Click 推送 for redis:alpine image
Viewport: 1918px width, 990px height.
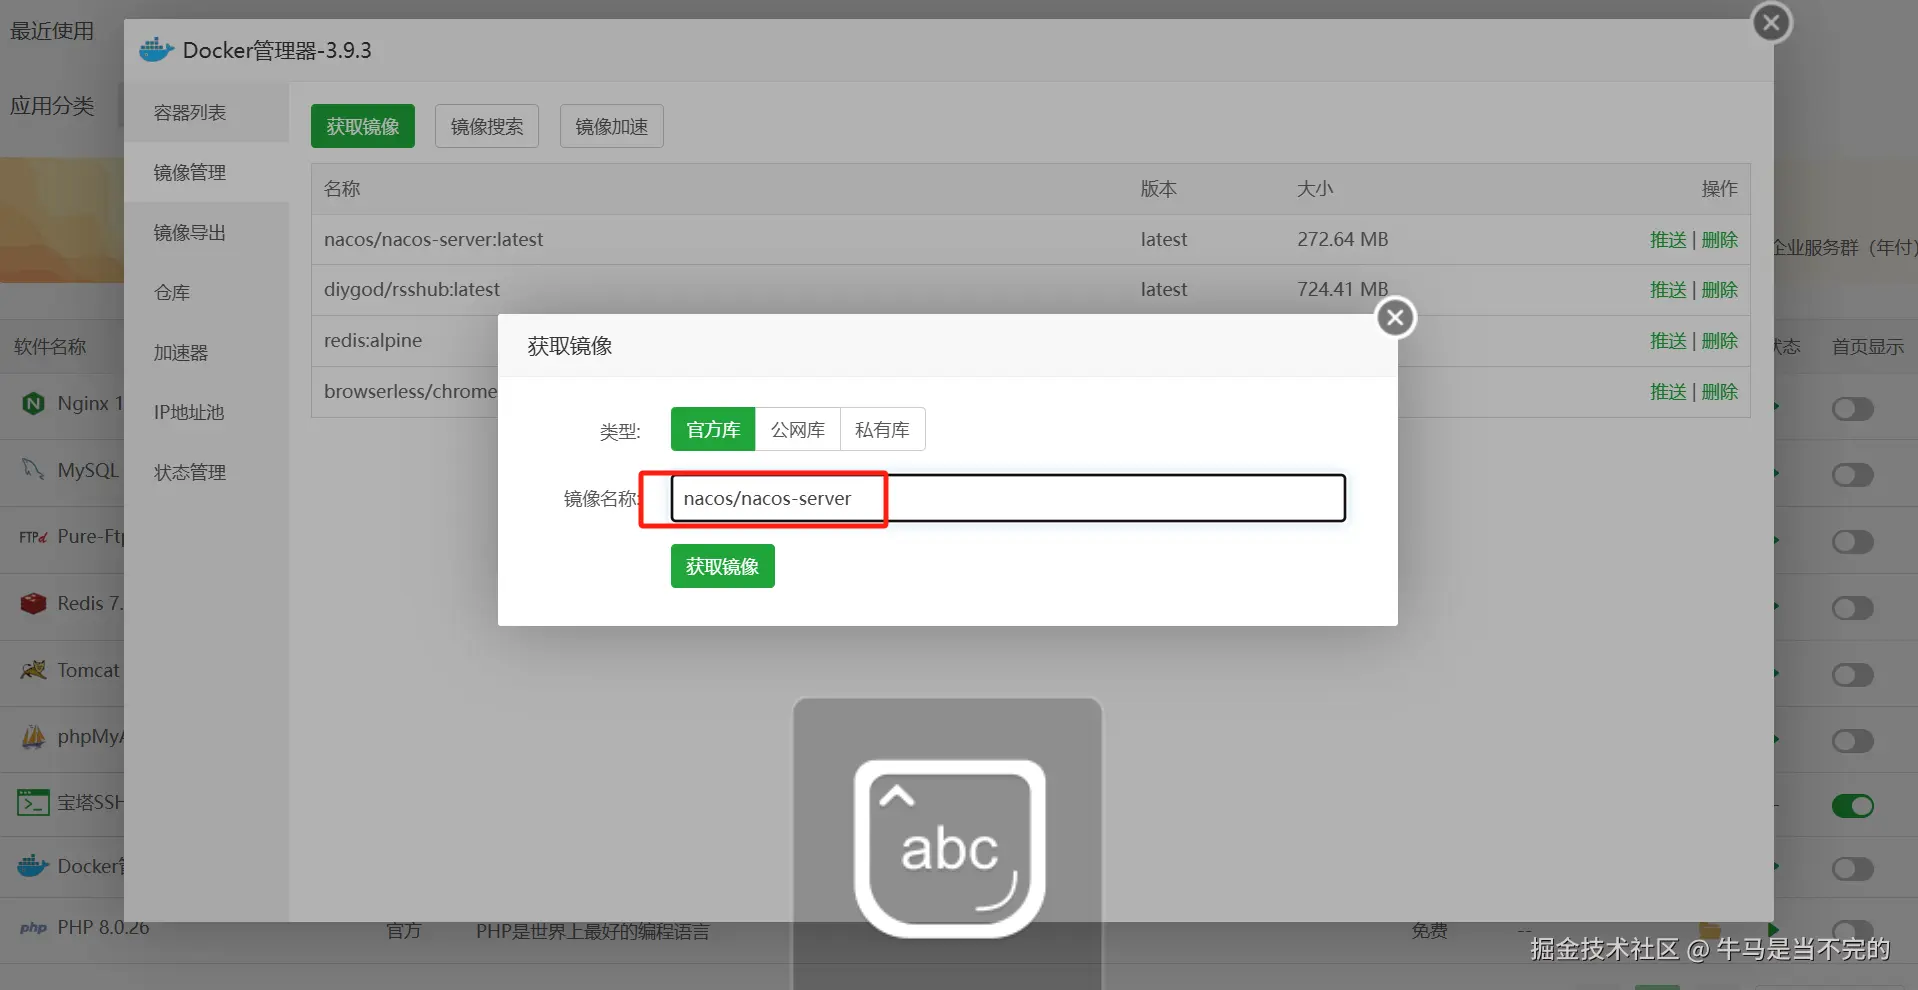coord(1668,341)
